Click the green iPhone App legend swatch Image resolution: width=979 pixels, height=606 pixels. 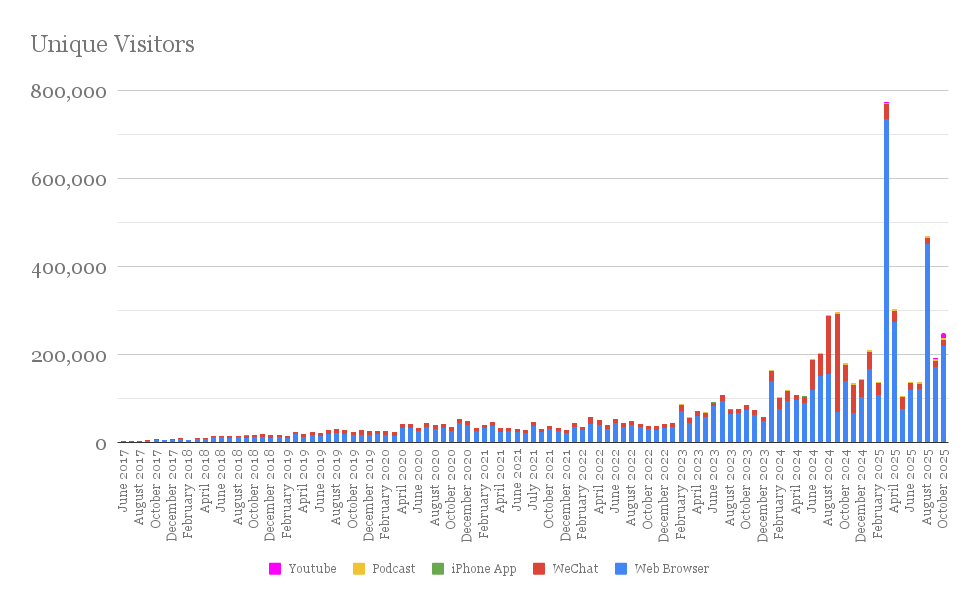click(x=438, y=569)
